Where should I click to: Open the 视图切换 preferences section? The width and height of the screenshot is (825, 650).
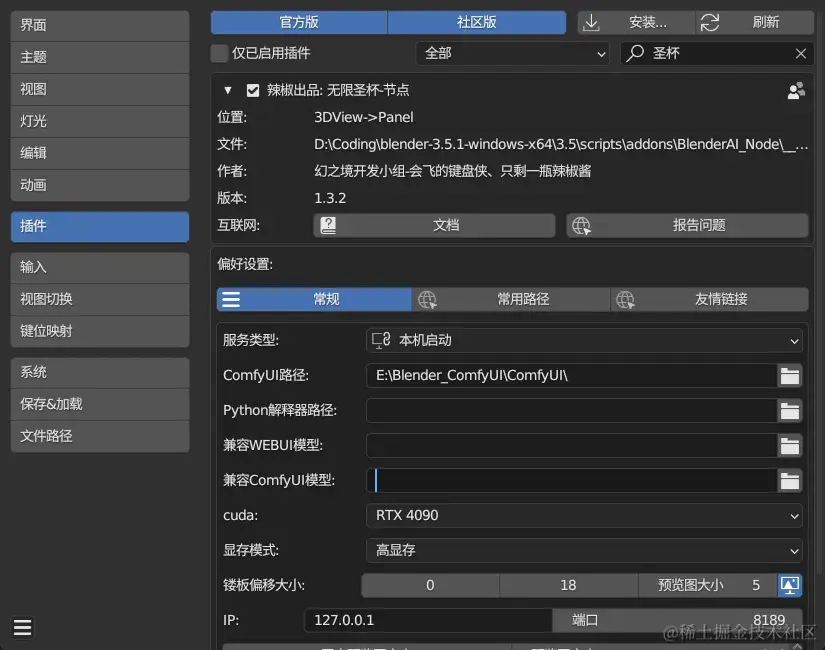[x=100, y=299]
